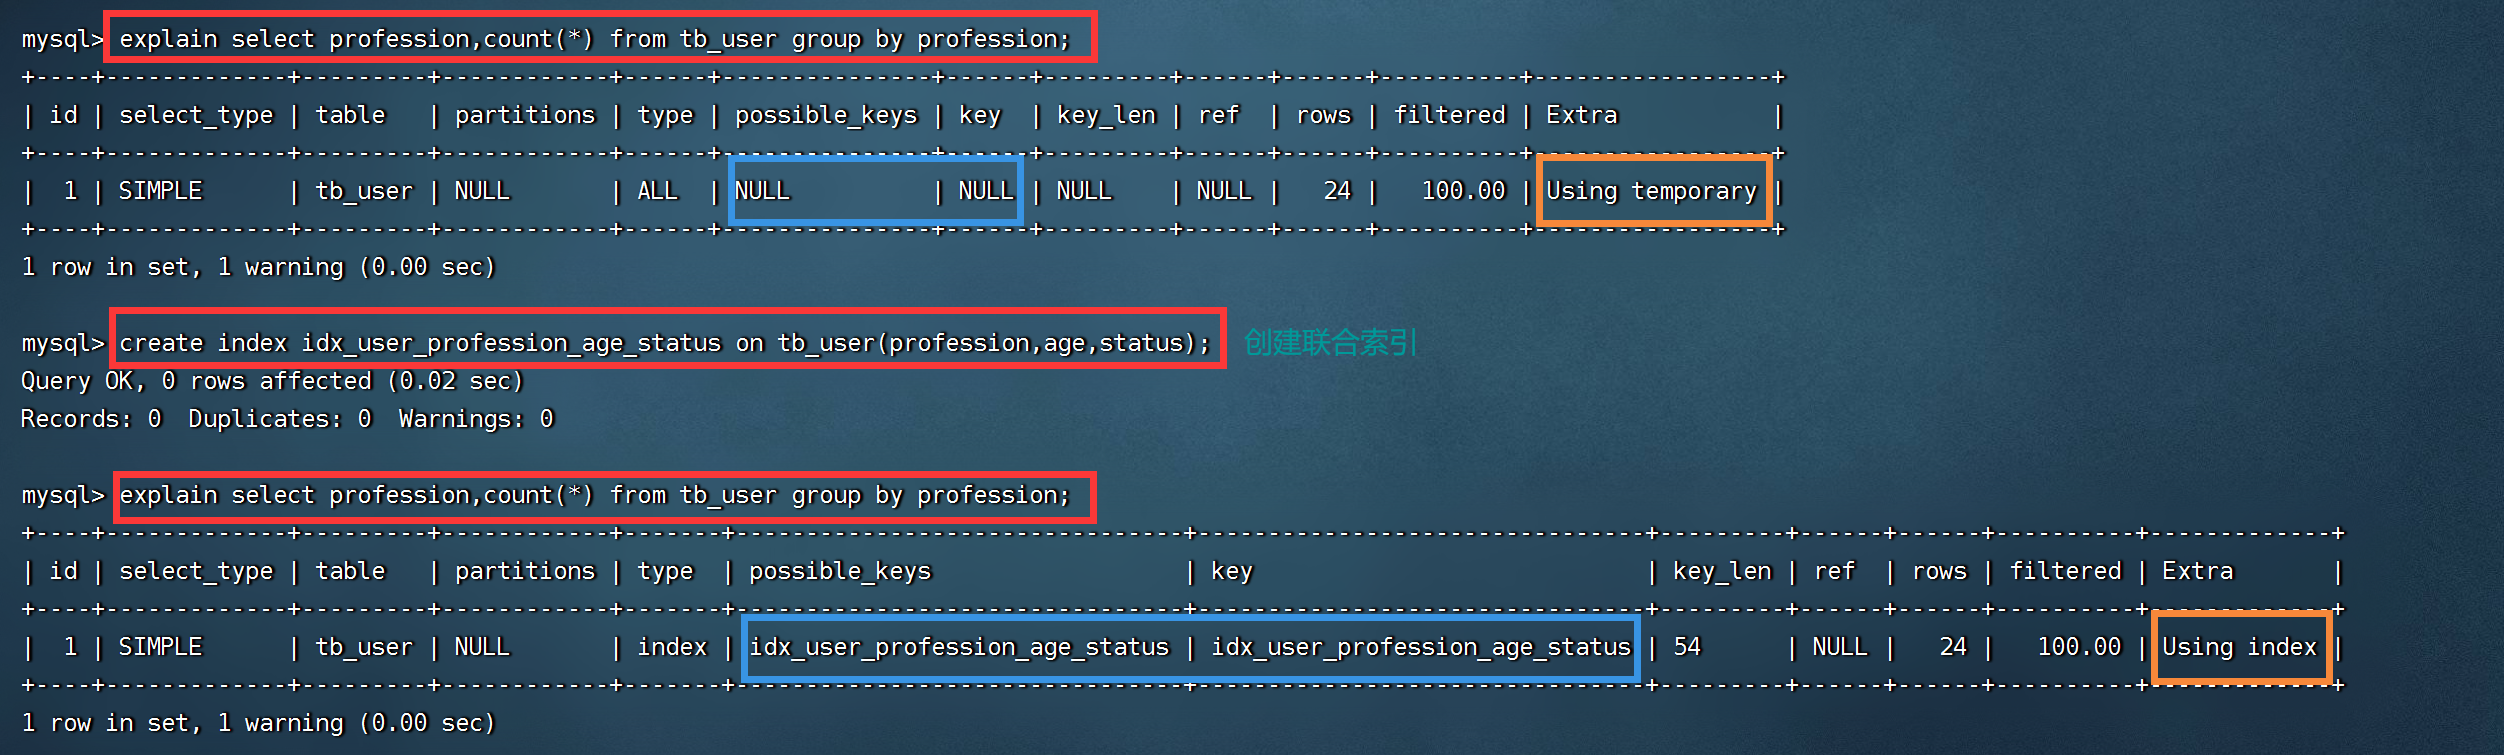This screenshot has height=755, width=2504.
Task: Click the "Records: 0" text
Action: (91, 419)
